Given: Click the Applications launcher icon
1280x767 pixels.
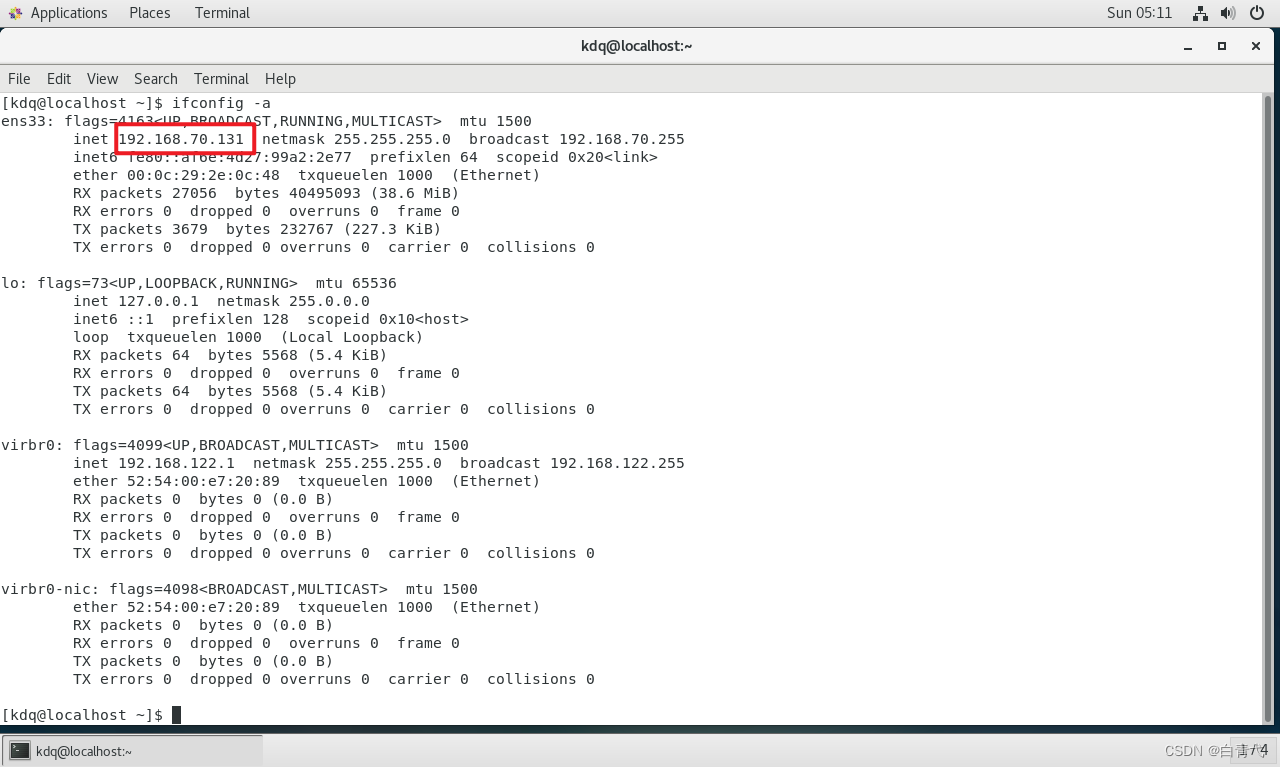Looking at the screenshot, I should (15, 13).
